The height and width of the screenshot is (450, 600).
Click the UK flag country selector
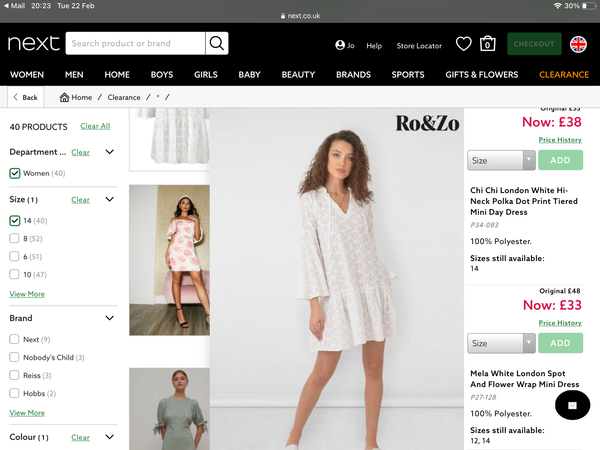pos(578,44)
